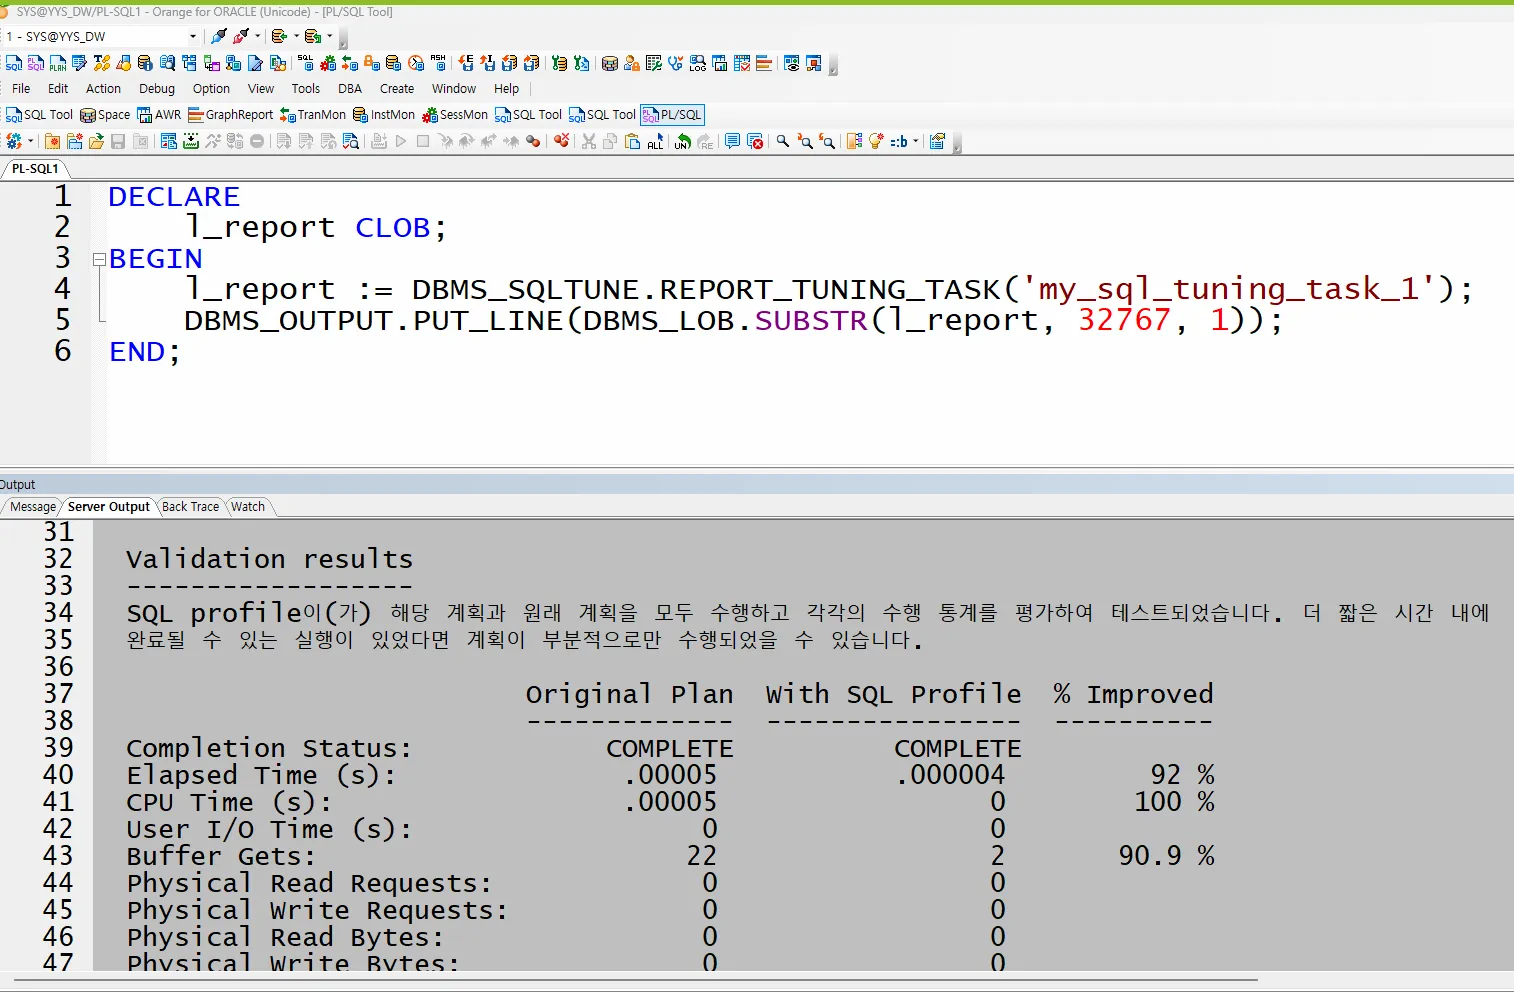Switch to the TranMon window button
The height and width of the screenshot is (992, 1514).
coord(313,115)
